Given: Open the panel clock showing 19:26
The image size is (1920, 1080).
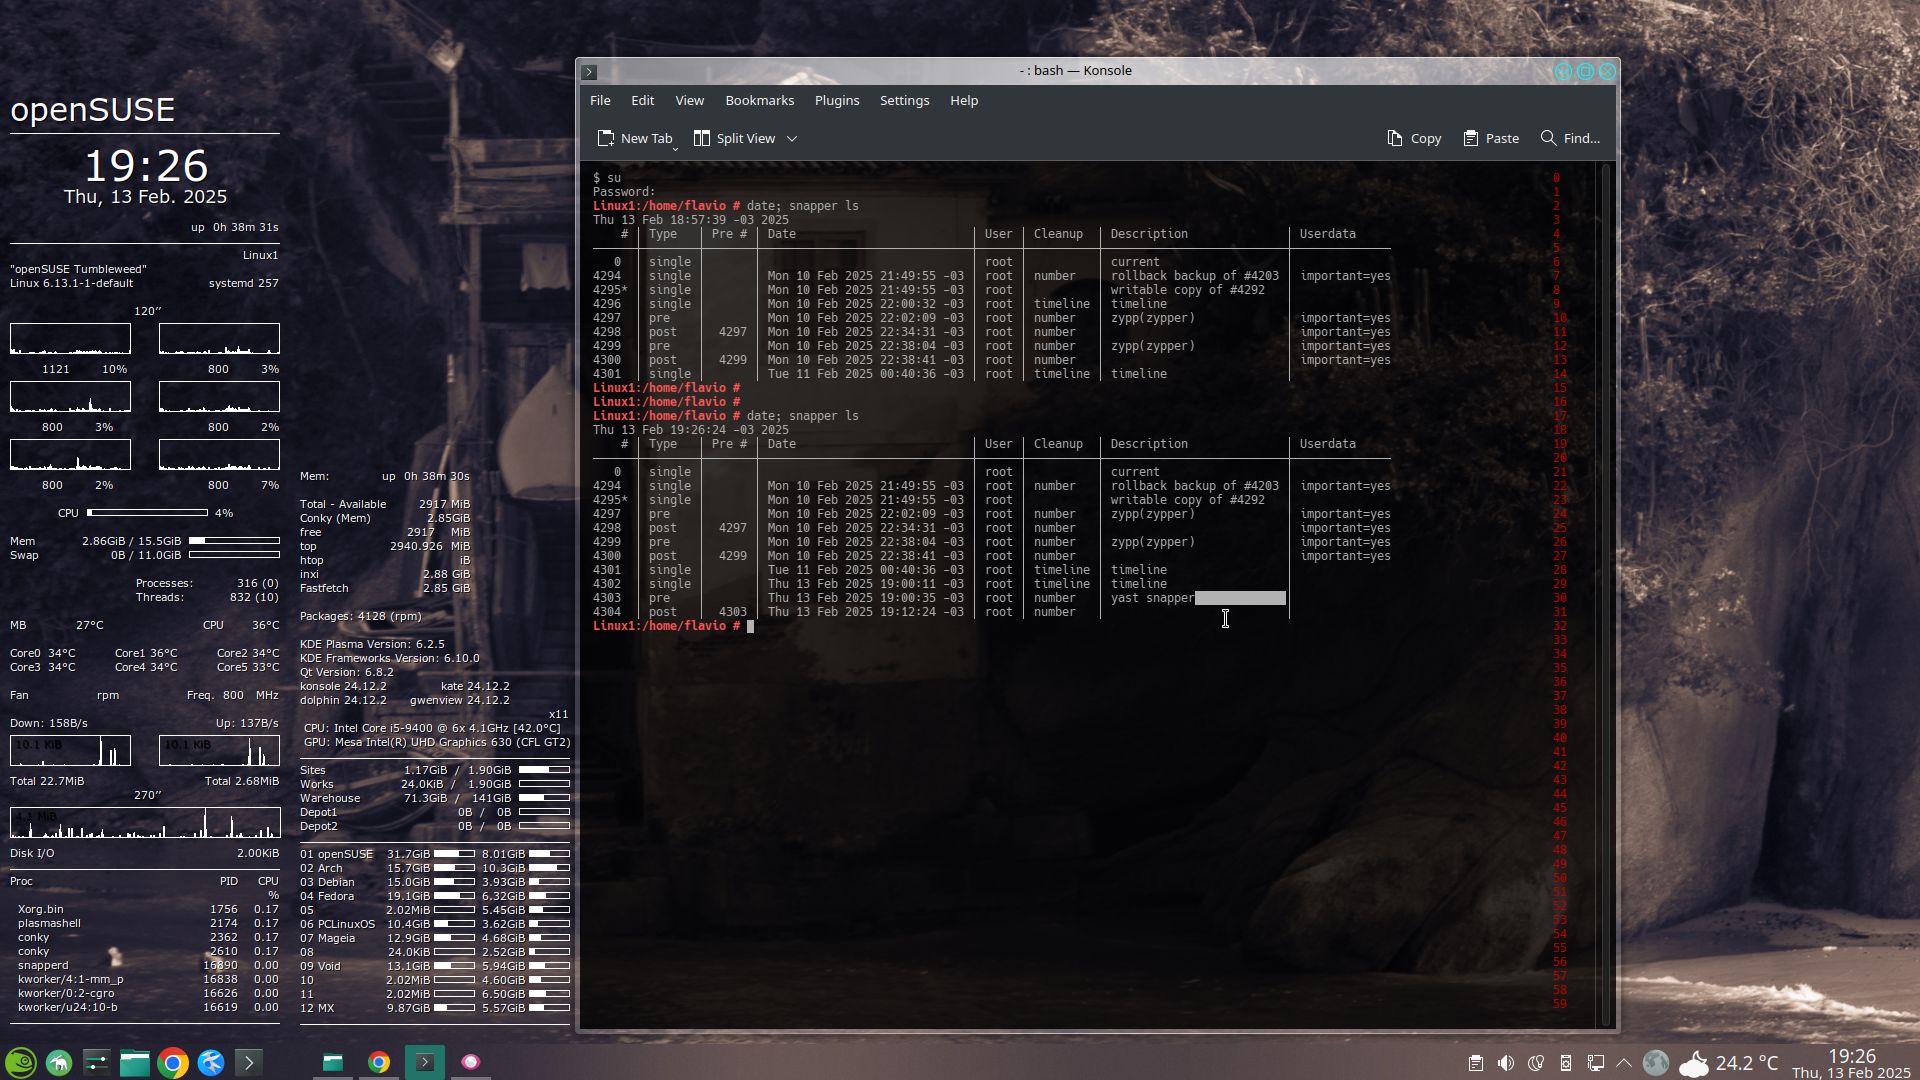Looking at the screenshot, I should 1852,1064.
